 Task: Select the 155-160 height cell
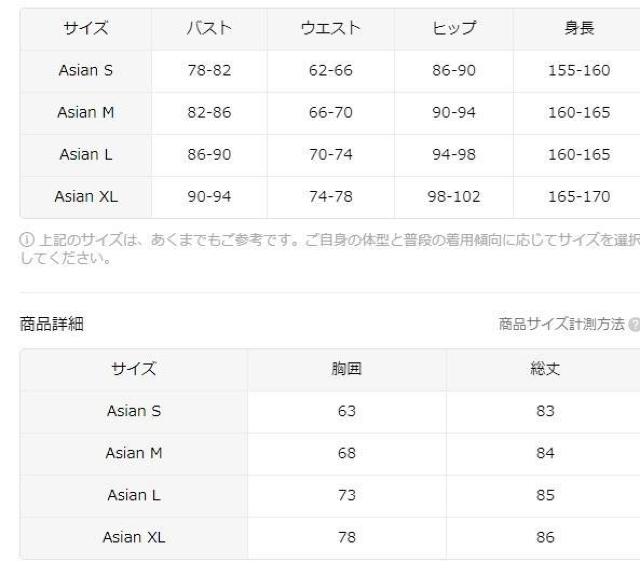578,71
